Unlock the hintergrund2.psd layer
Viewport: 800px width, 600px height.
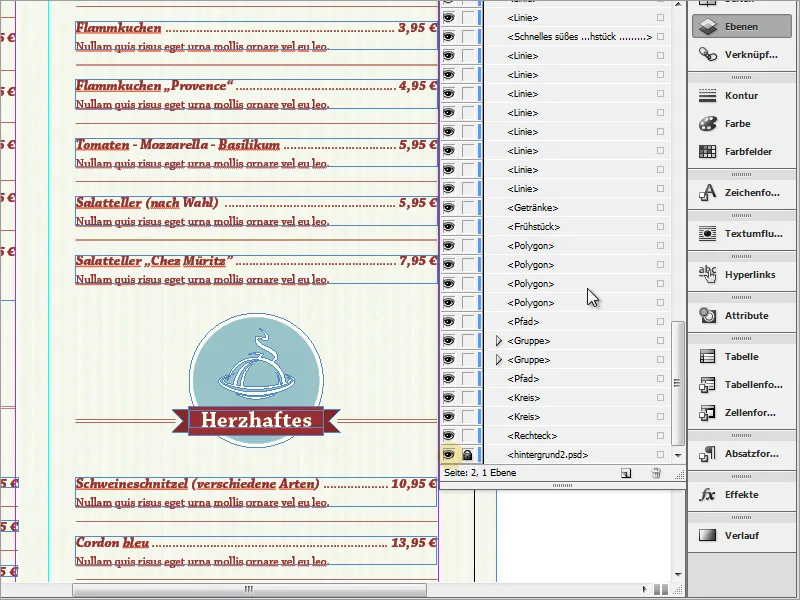(x=466, y=454)
